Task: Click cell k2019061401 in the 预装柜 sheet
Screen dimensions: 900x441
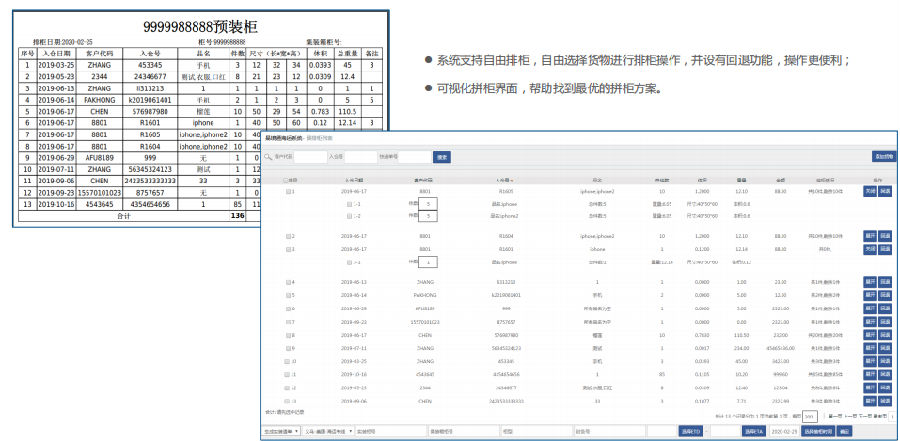Action: pyautogui.click(x=150, y=99)
